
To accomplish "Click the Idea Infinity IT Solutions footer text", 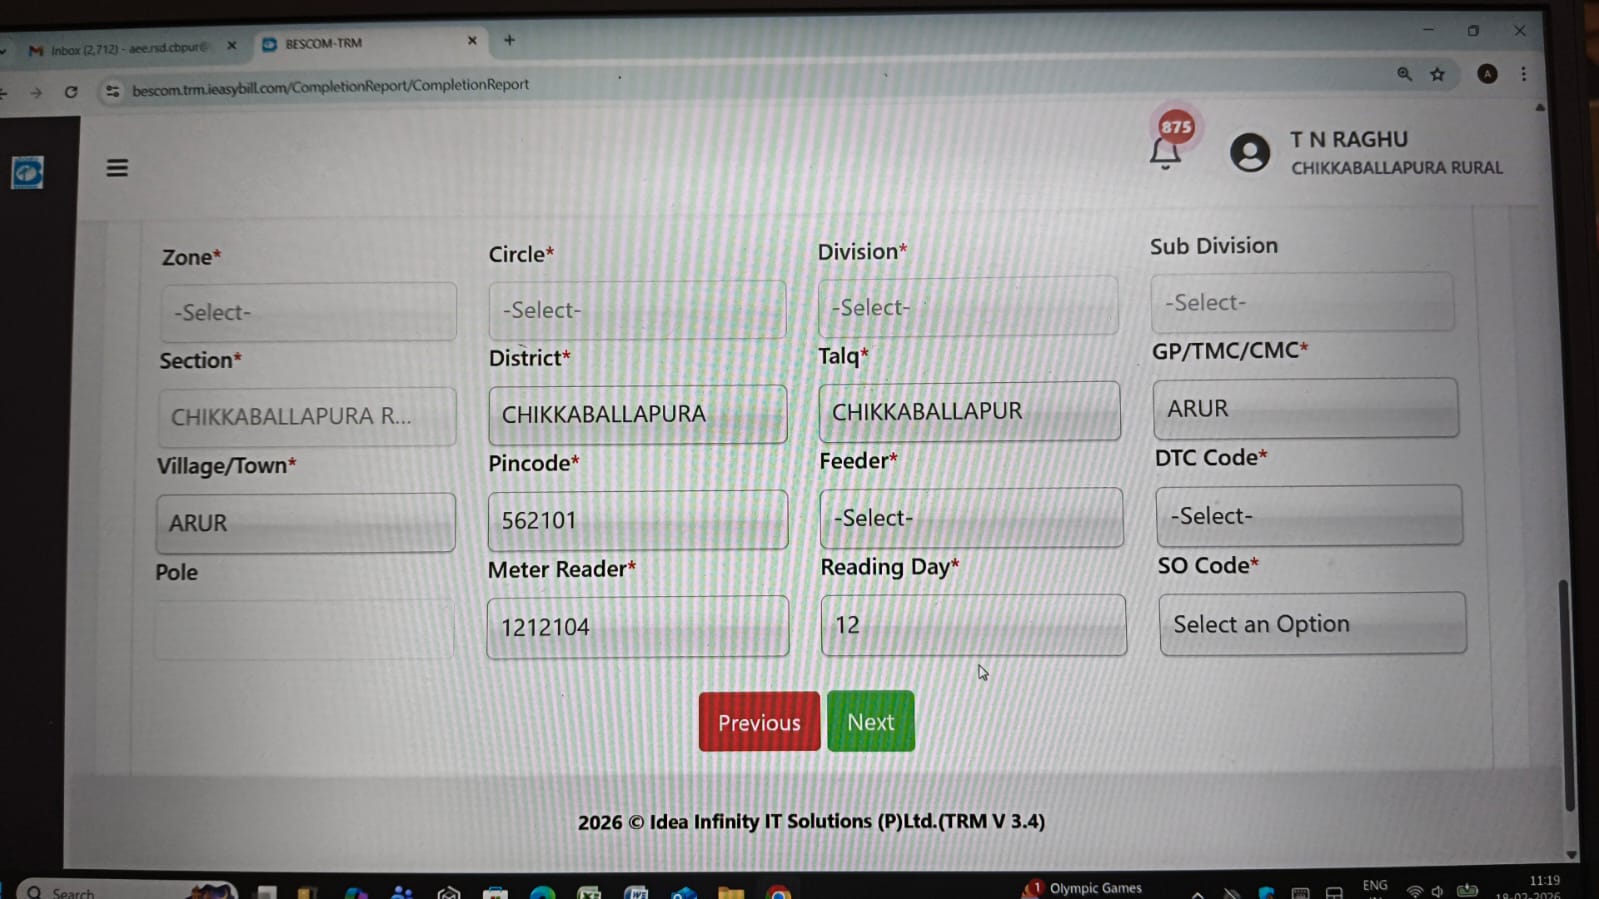I will pos(811,822).
